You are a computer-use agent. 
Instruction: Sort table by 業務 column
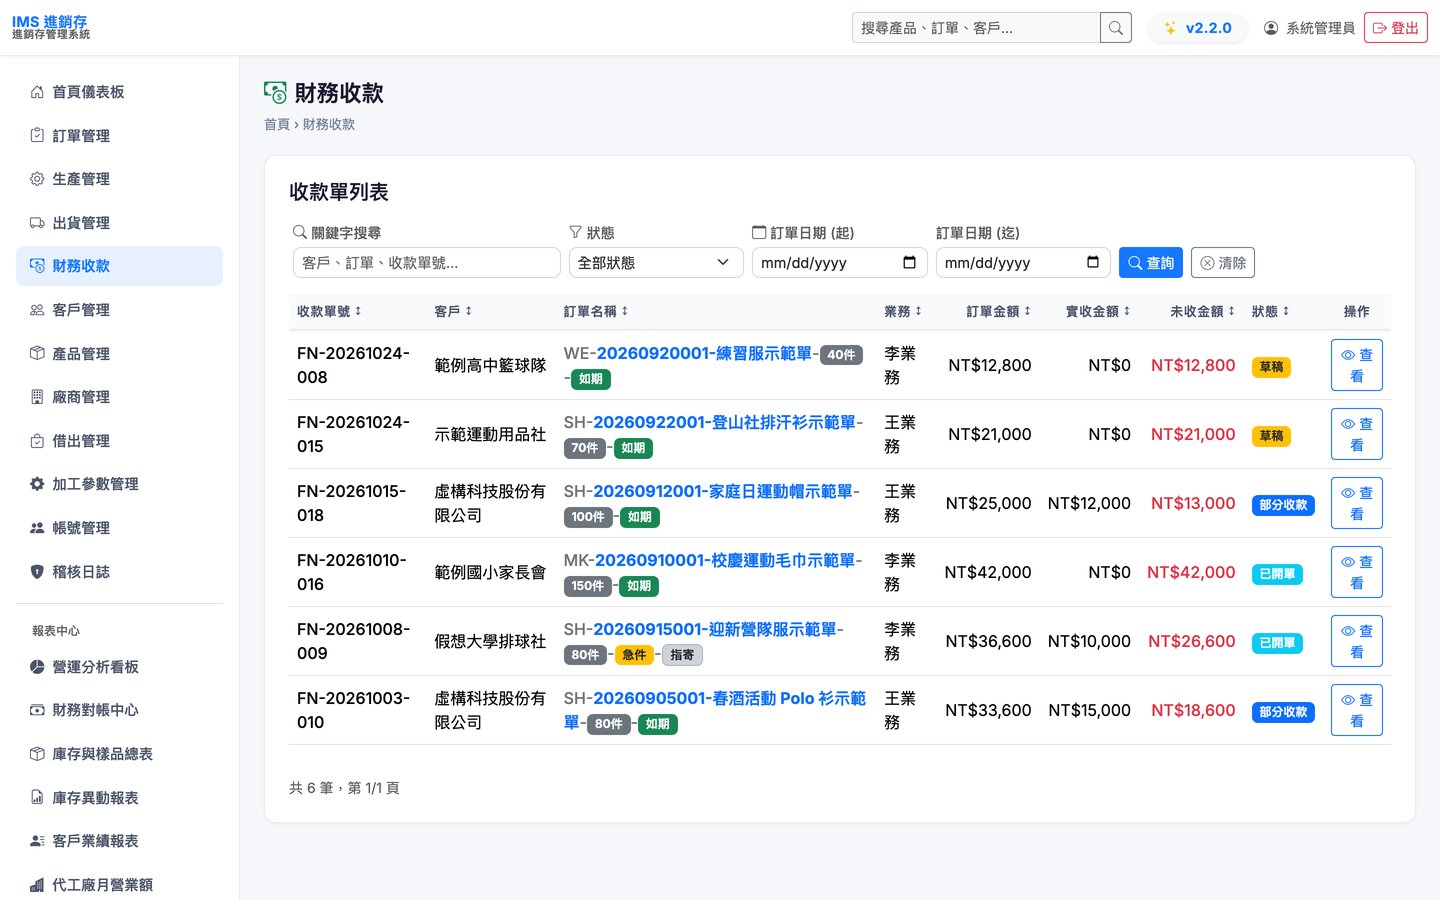click(x=903, y=312)
